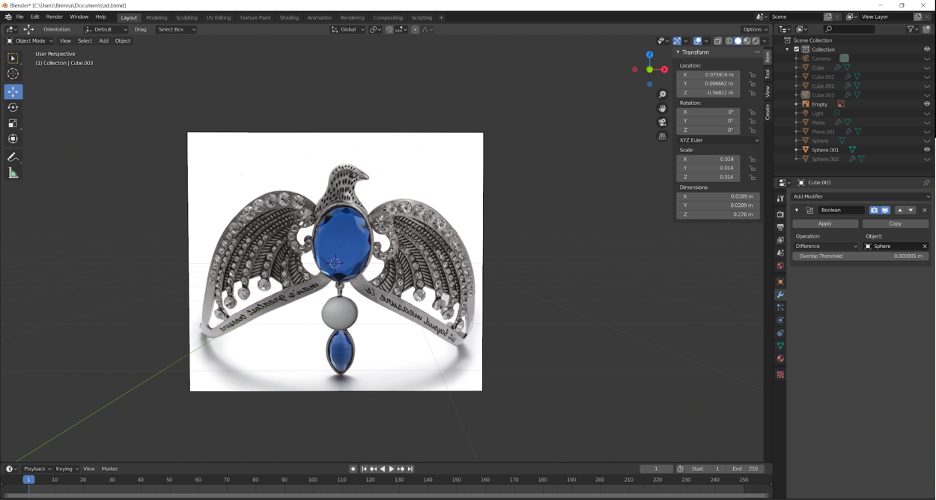Image resolution: width=936 pixels, height=500 pixels.
Task: Open the Modifiers wrench tab
Action: pos(780,295)
